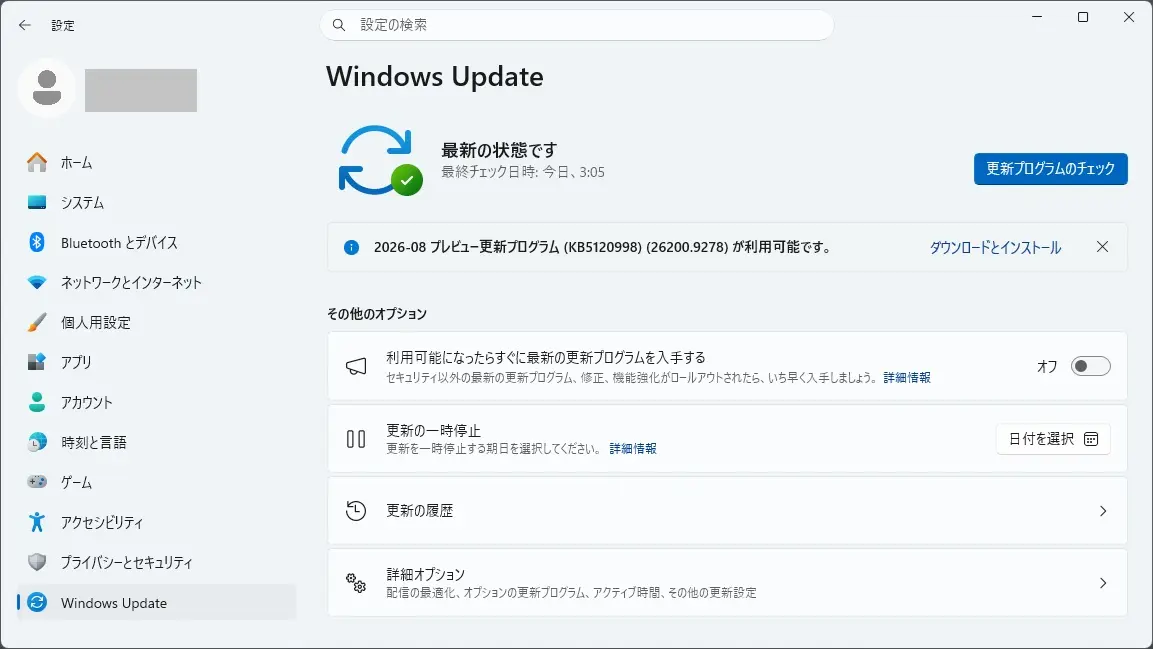Click the 時刻と言語 globe clock icon
The image size is (1153, 649).
point(37,442)
